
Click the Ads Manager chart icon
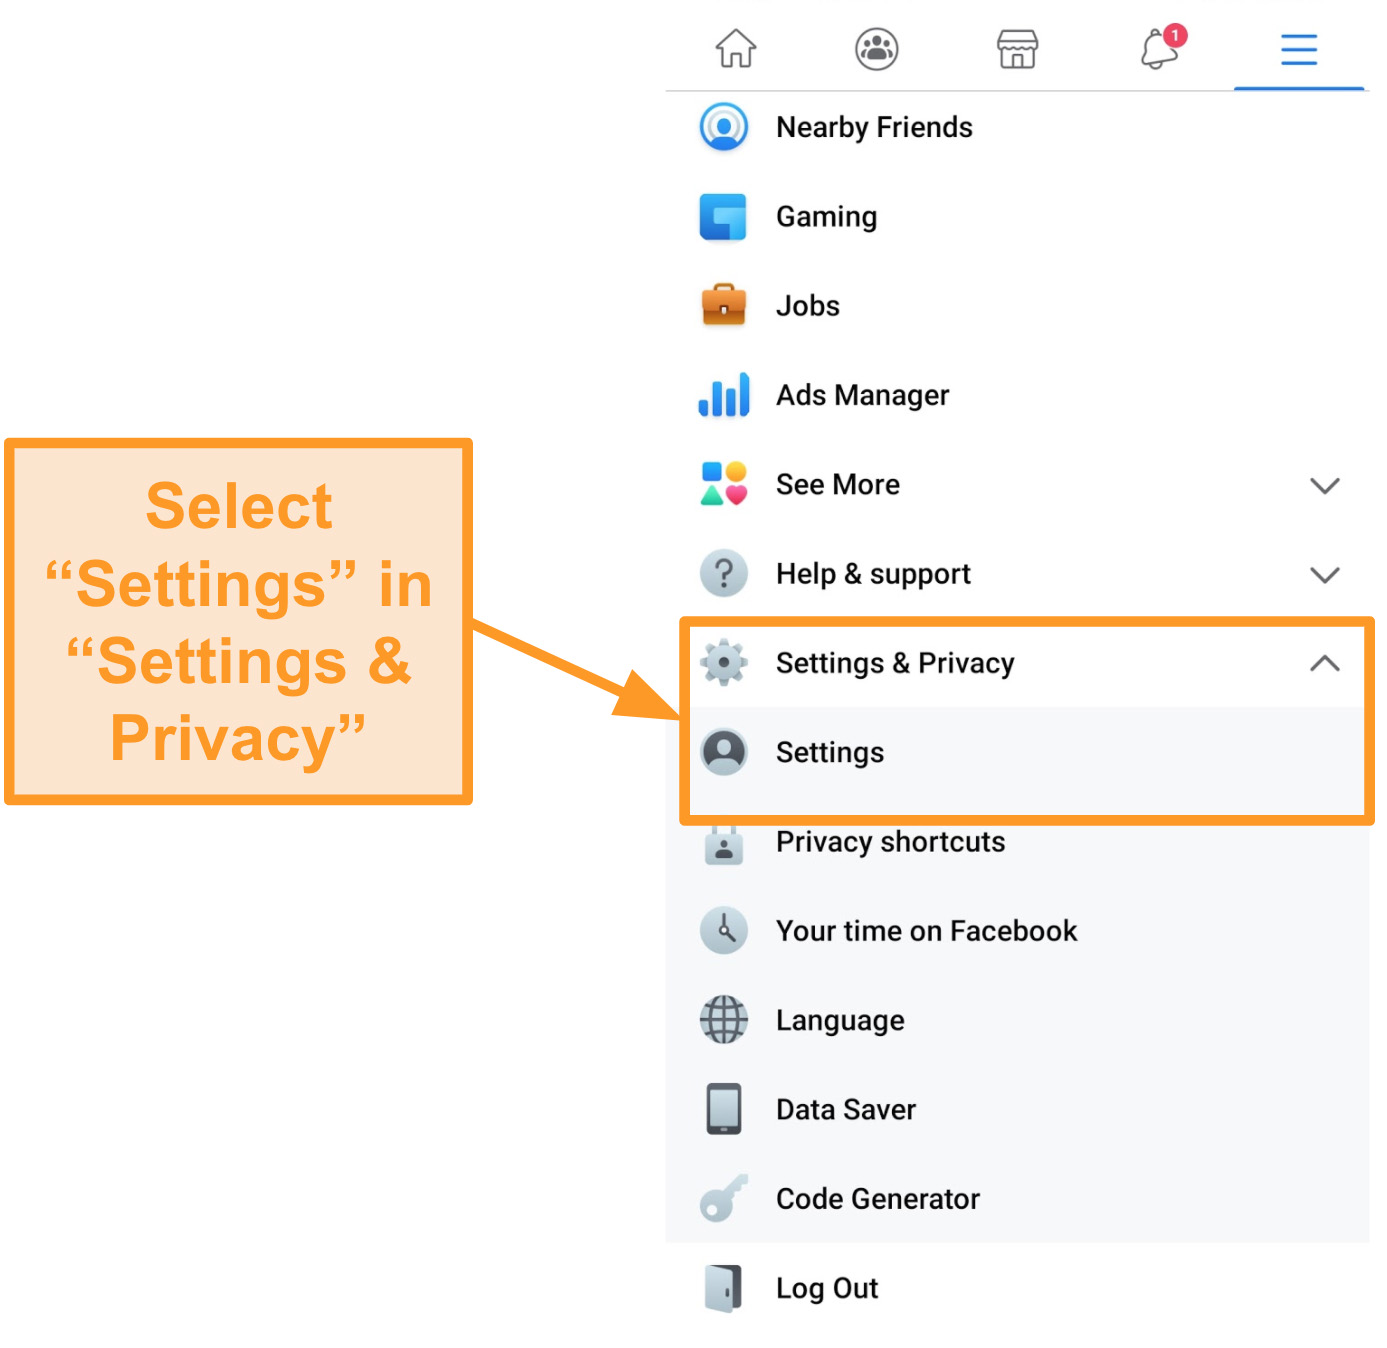724,395
